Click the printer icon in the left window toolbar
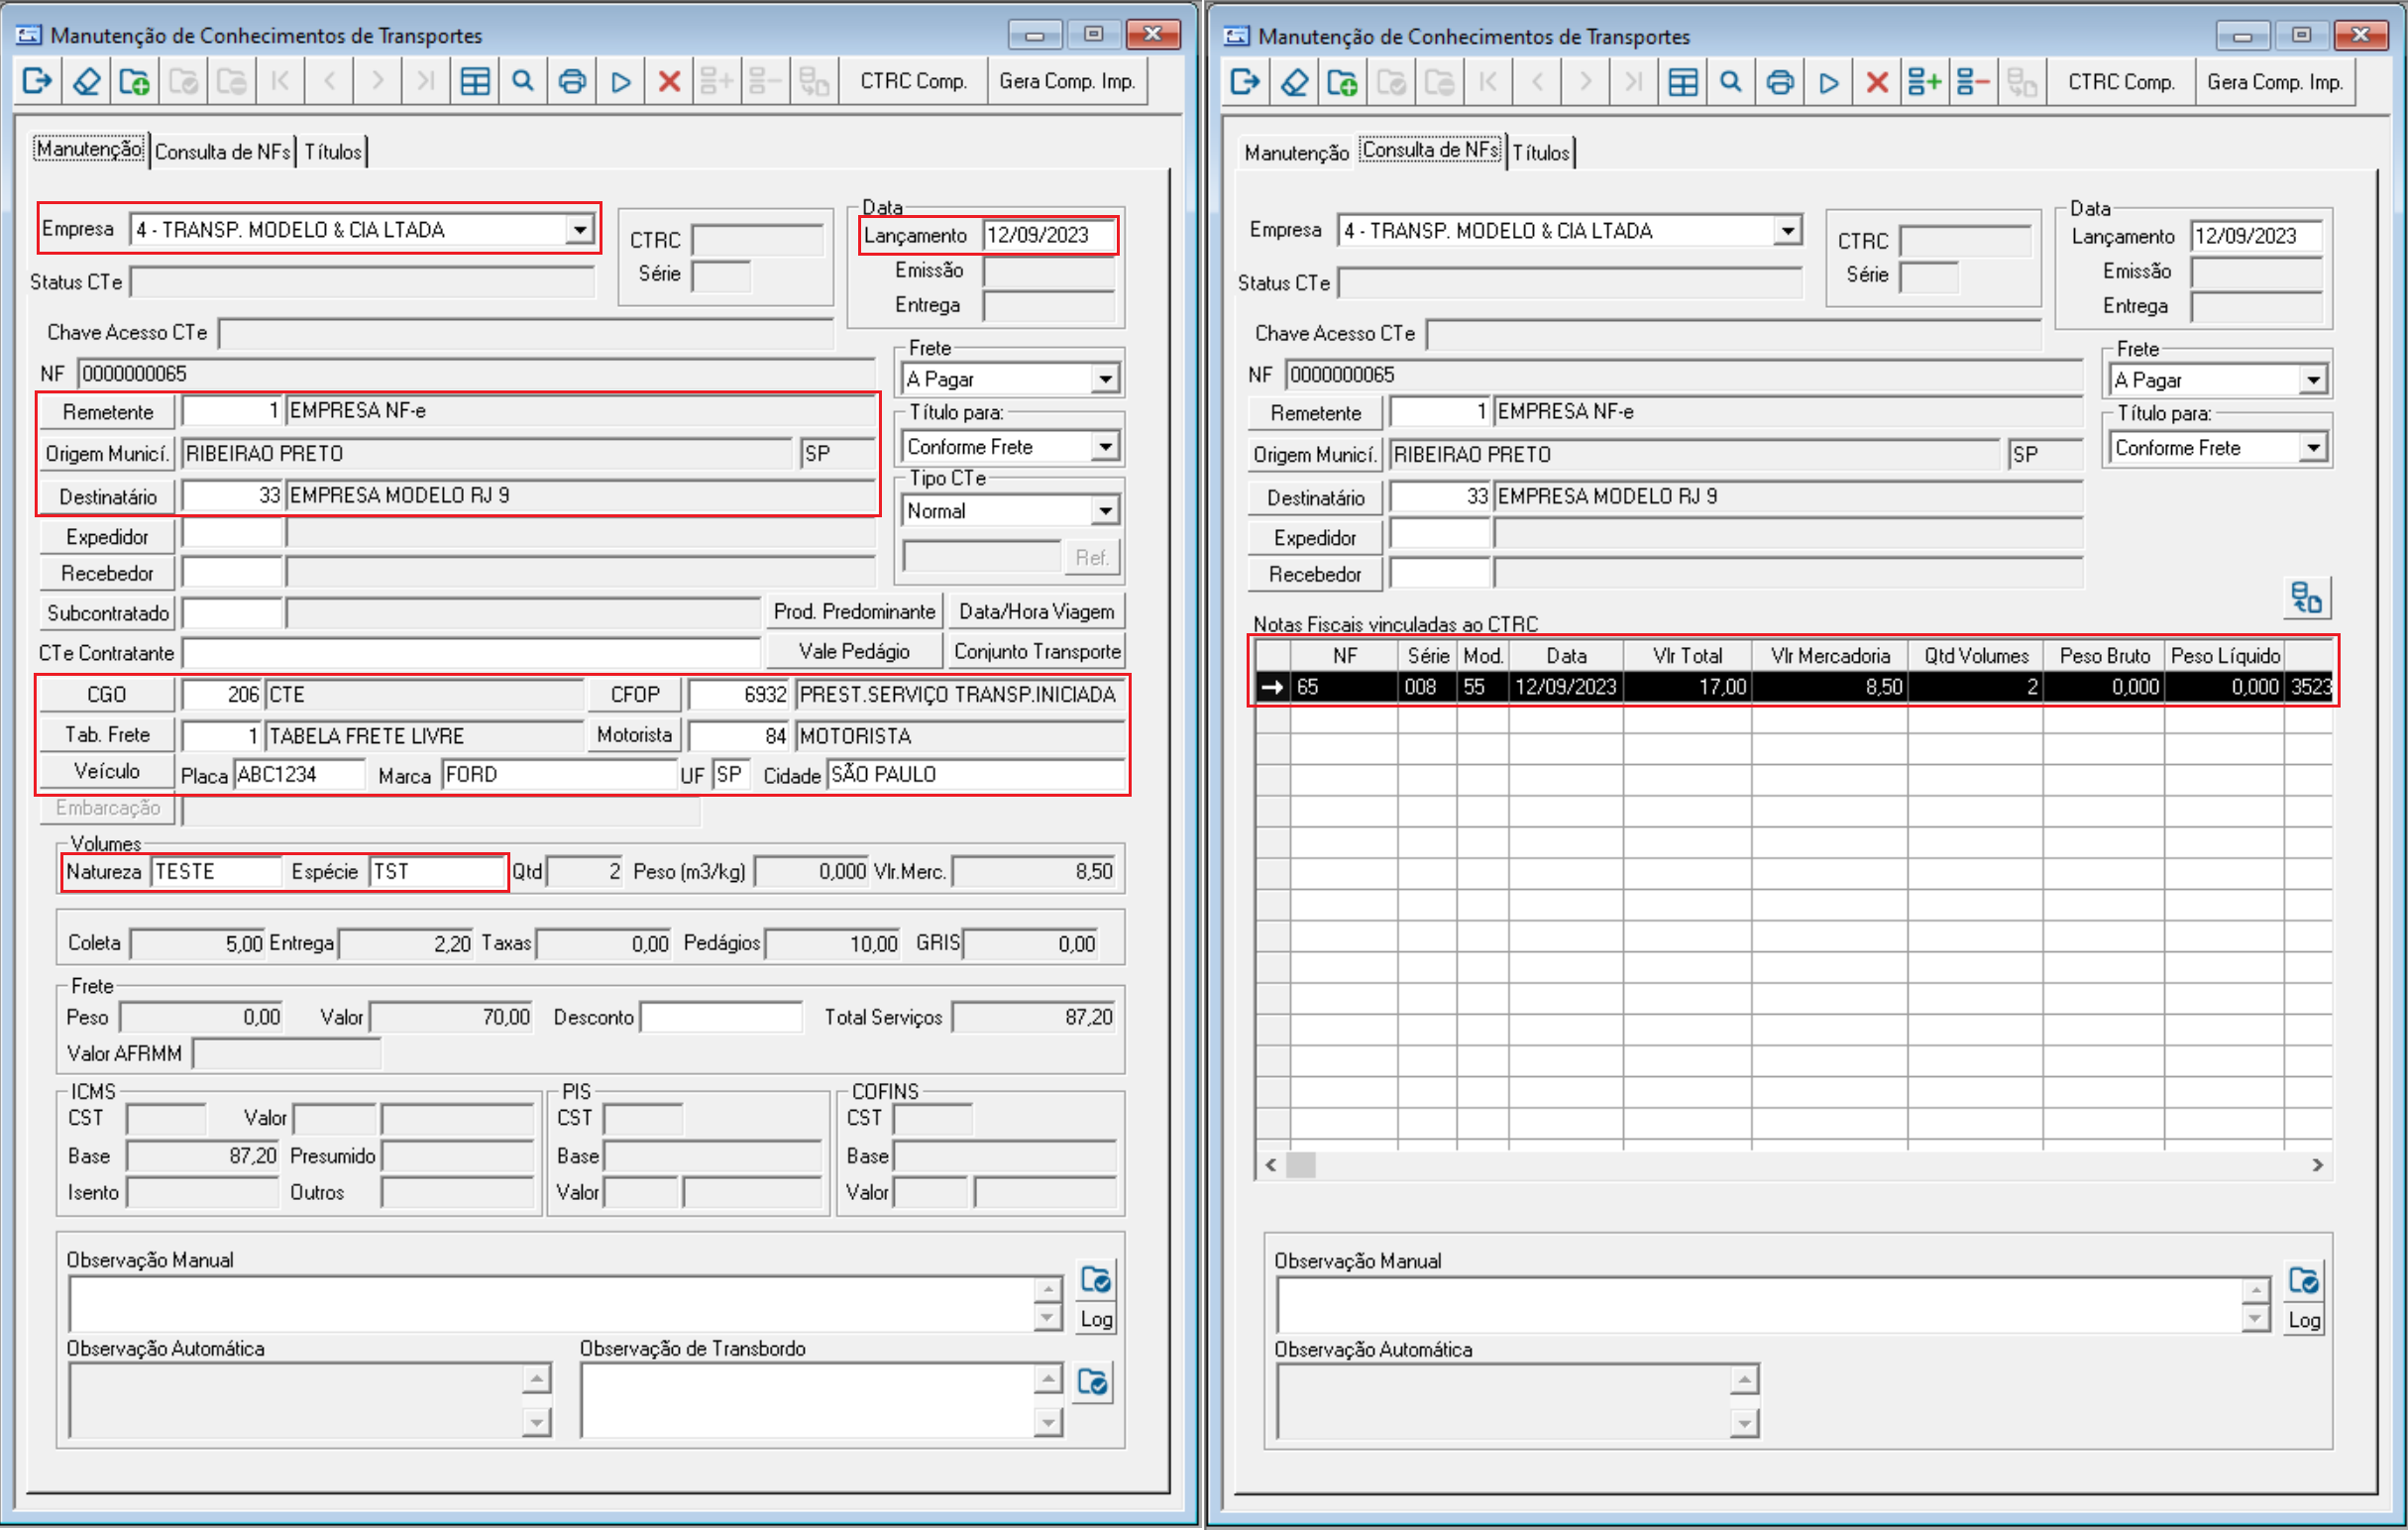Viewport: 2408px width, 1530px height. pyautogui.click(x=572, y=81)
